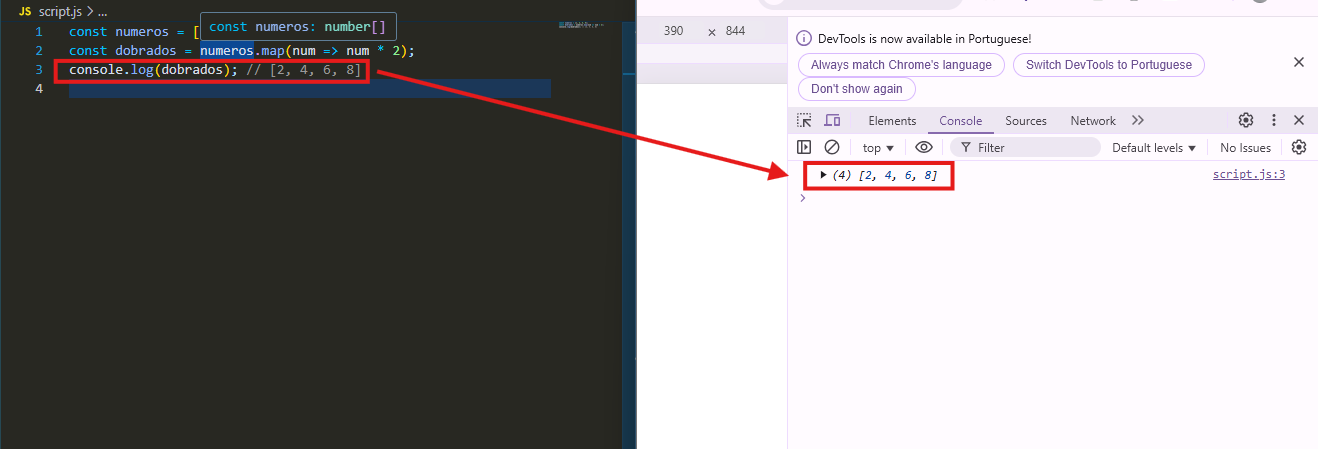
Task: Switch to the Elements tab
Action: [892, 120]
